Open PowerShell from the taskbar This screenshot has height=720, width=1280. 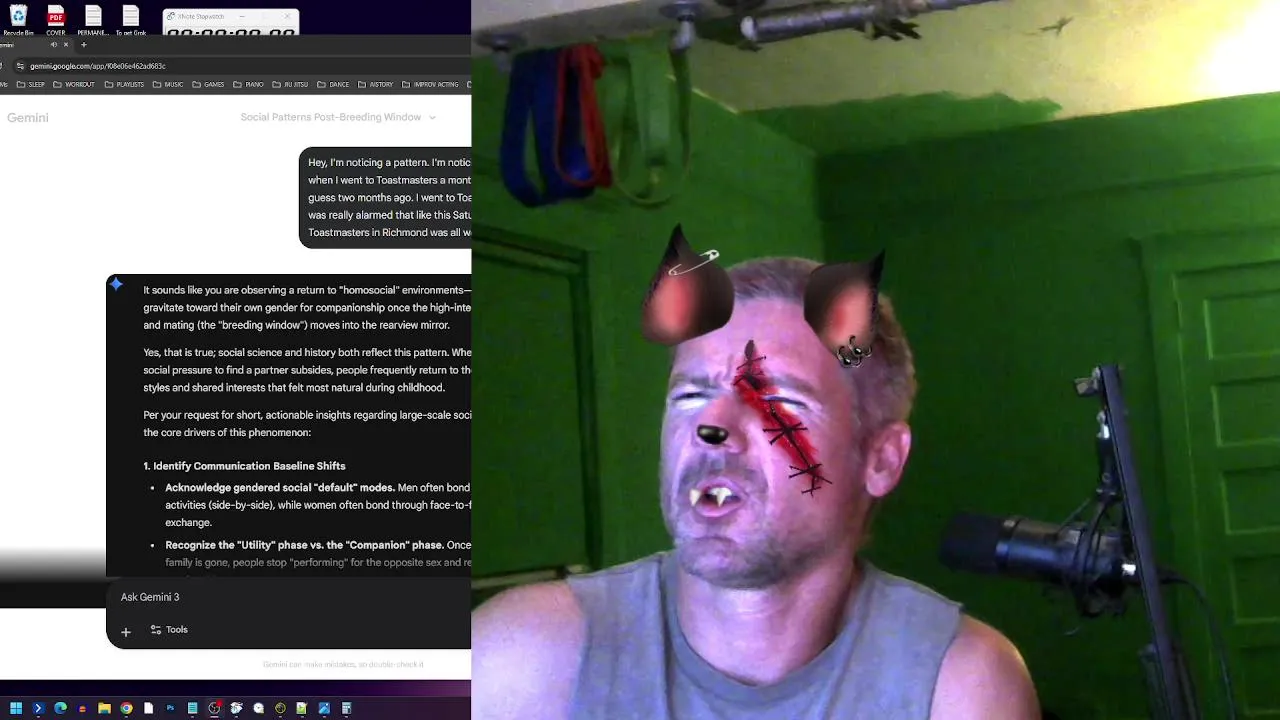tap(39, 708)
